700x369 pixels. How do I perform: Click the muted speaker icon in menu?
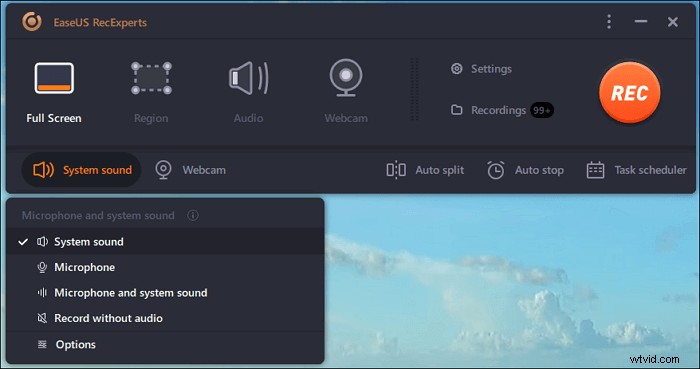click(42, 318)
